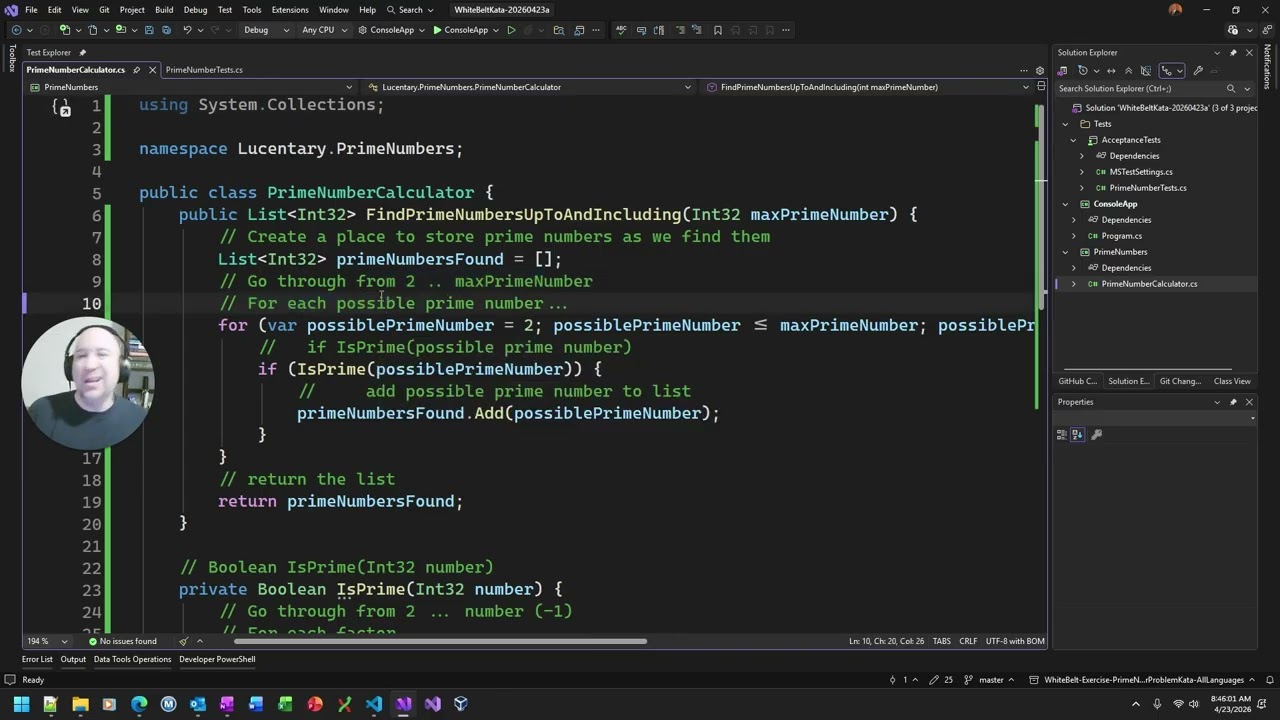
Task: Open Microsoft Edge from the taskbar
Action: (139, 704)
